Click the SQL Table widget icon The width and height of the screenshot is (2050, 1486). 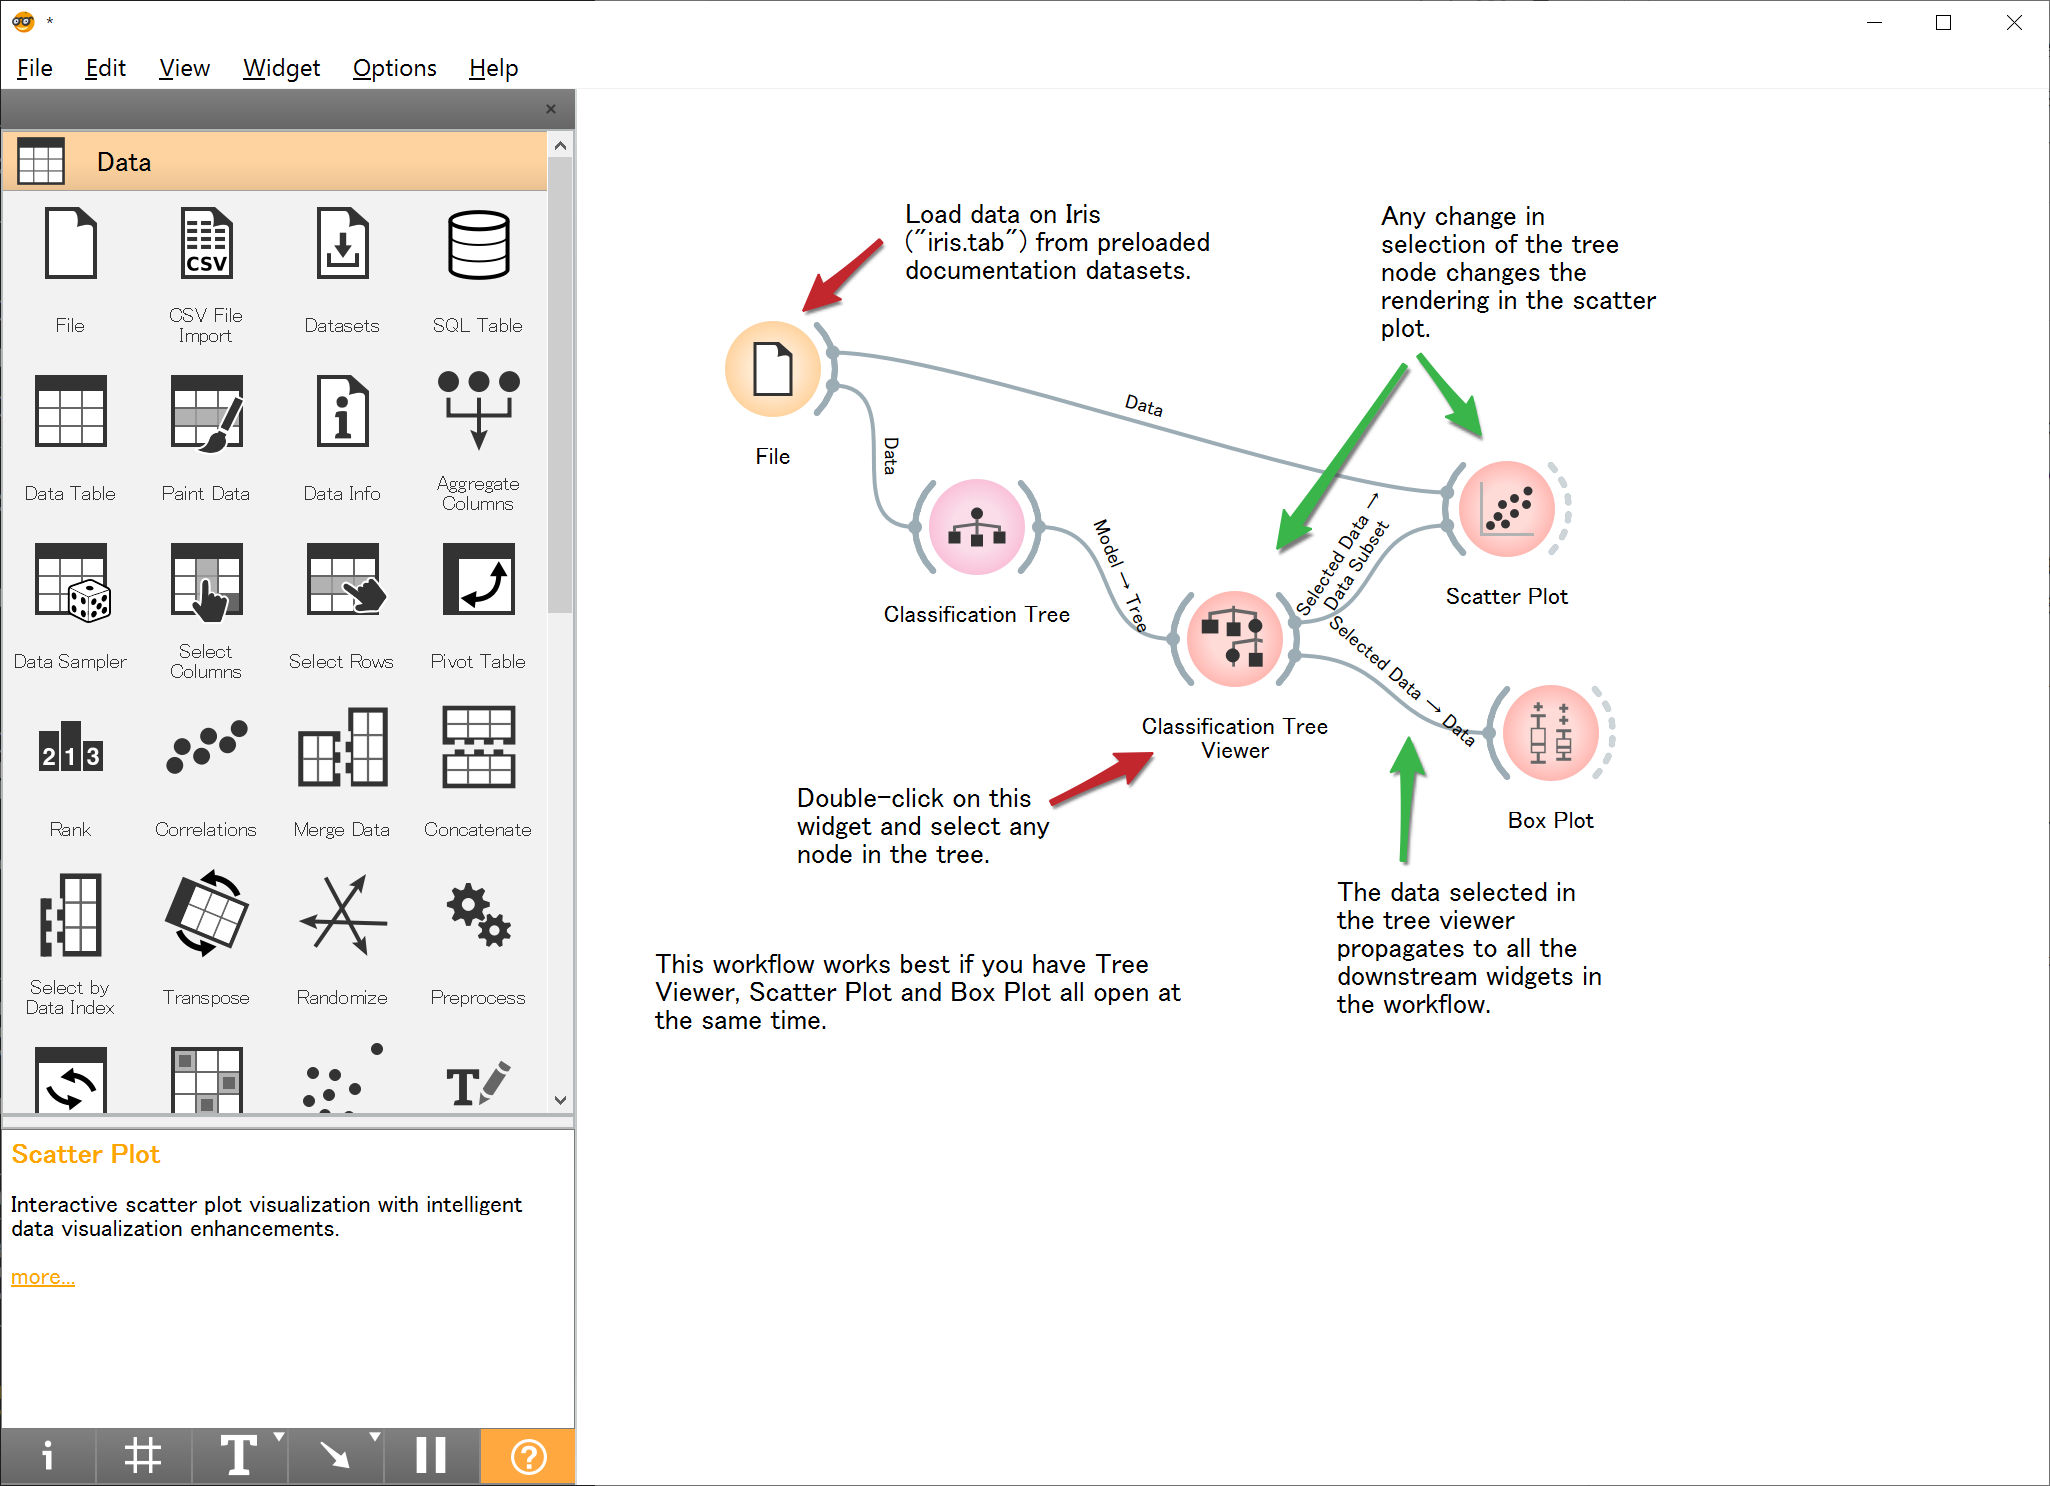pyautogui.click(x=477, y=243)
